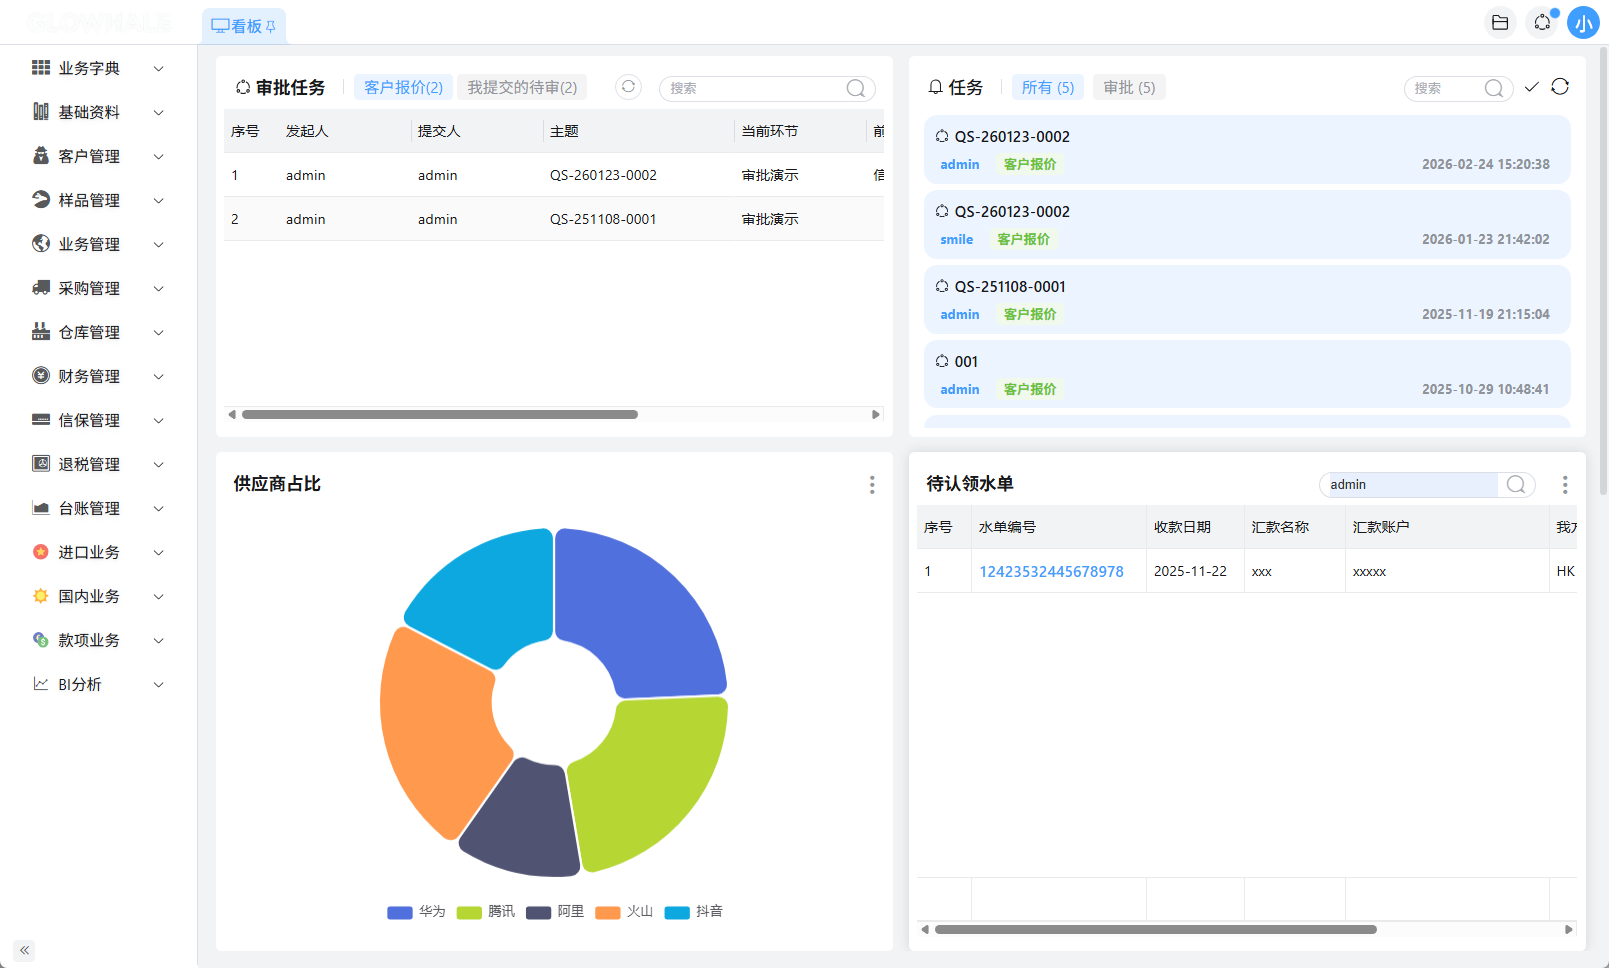Toggle Douyin legend series visibility
The image size is (1609, 968).
tap(693, 912)
